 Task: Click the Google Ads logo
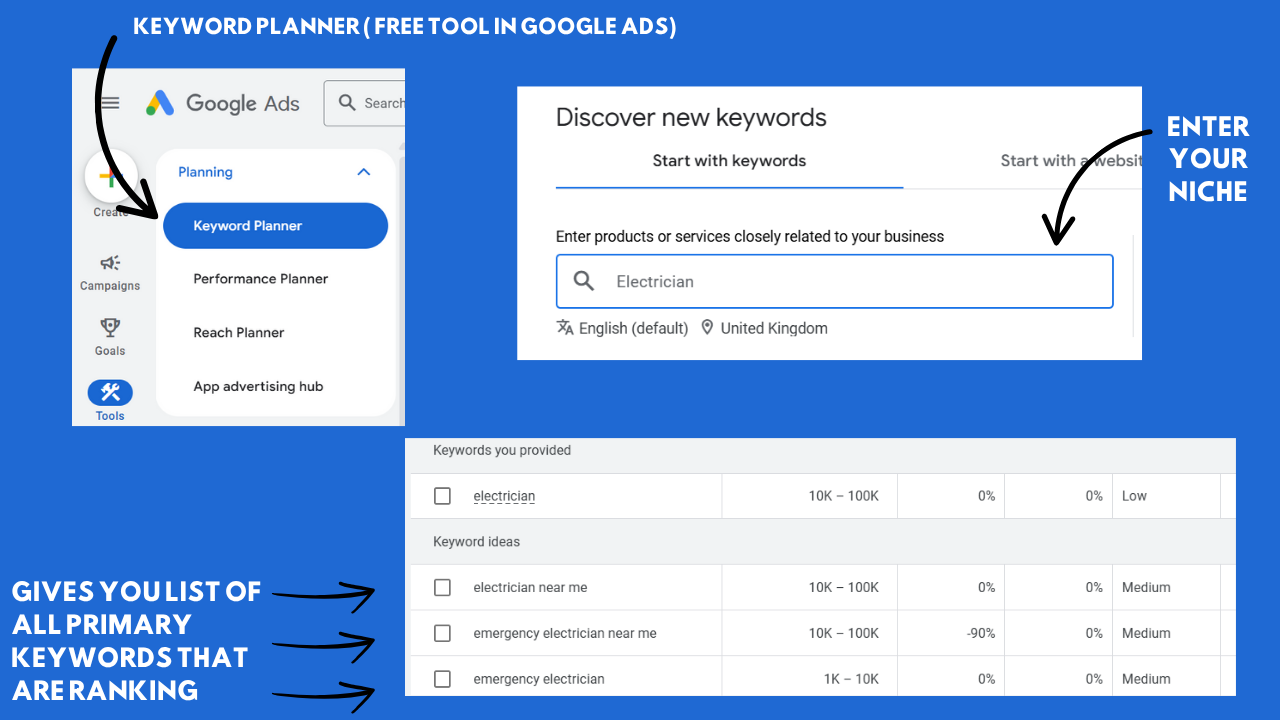[x=223, y=103]
